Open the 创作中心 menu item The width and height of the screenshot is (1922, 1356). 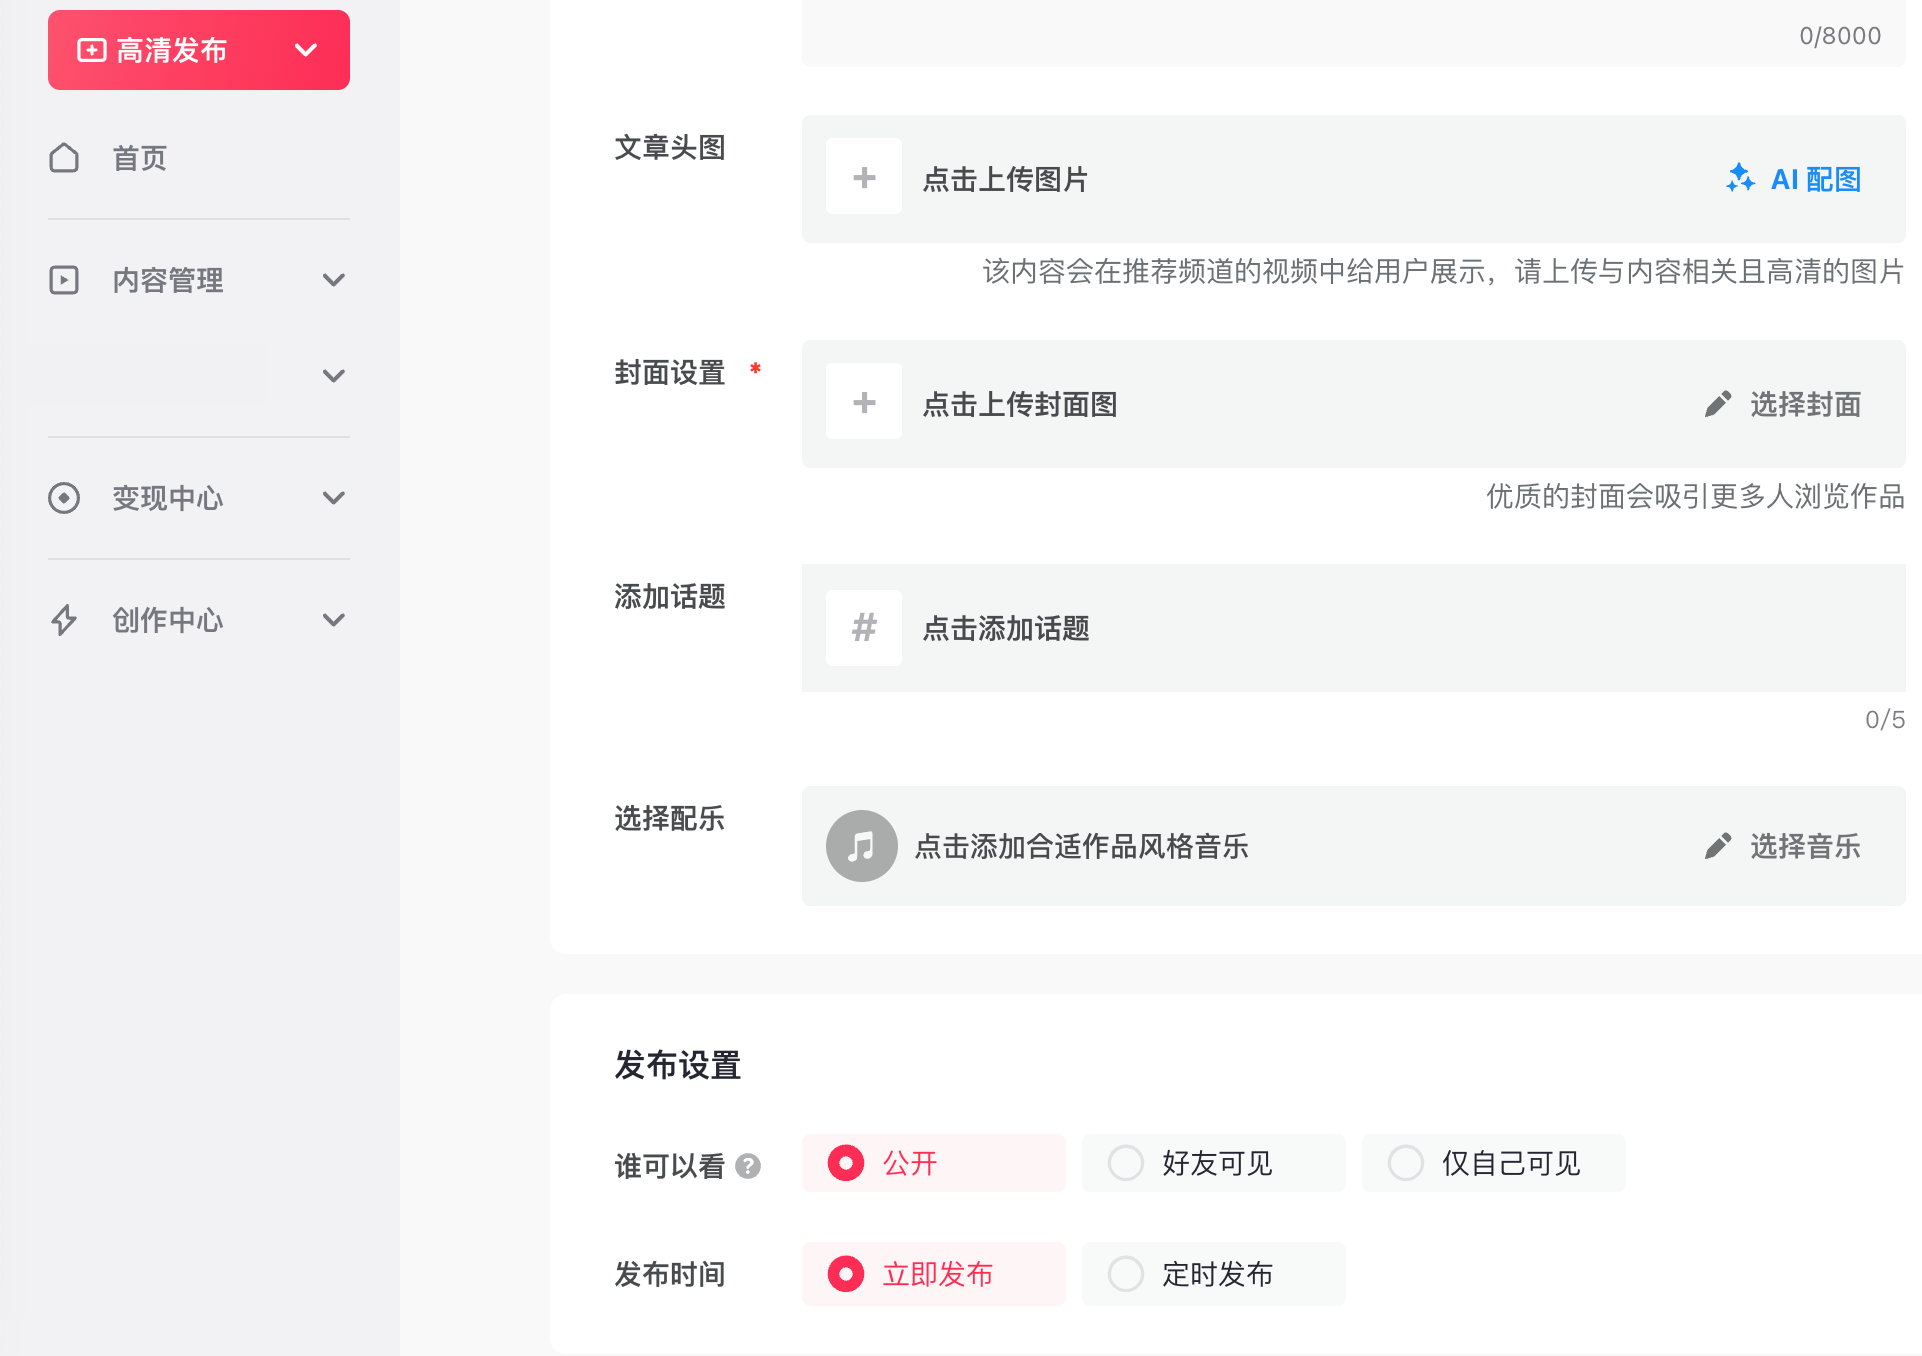[168, 620]
